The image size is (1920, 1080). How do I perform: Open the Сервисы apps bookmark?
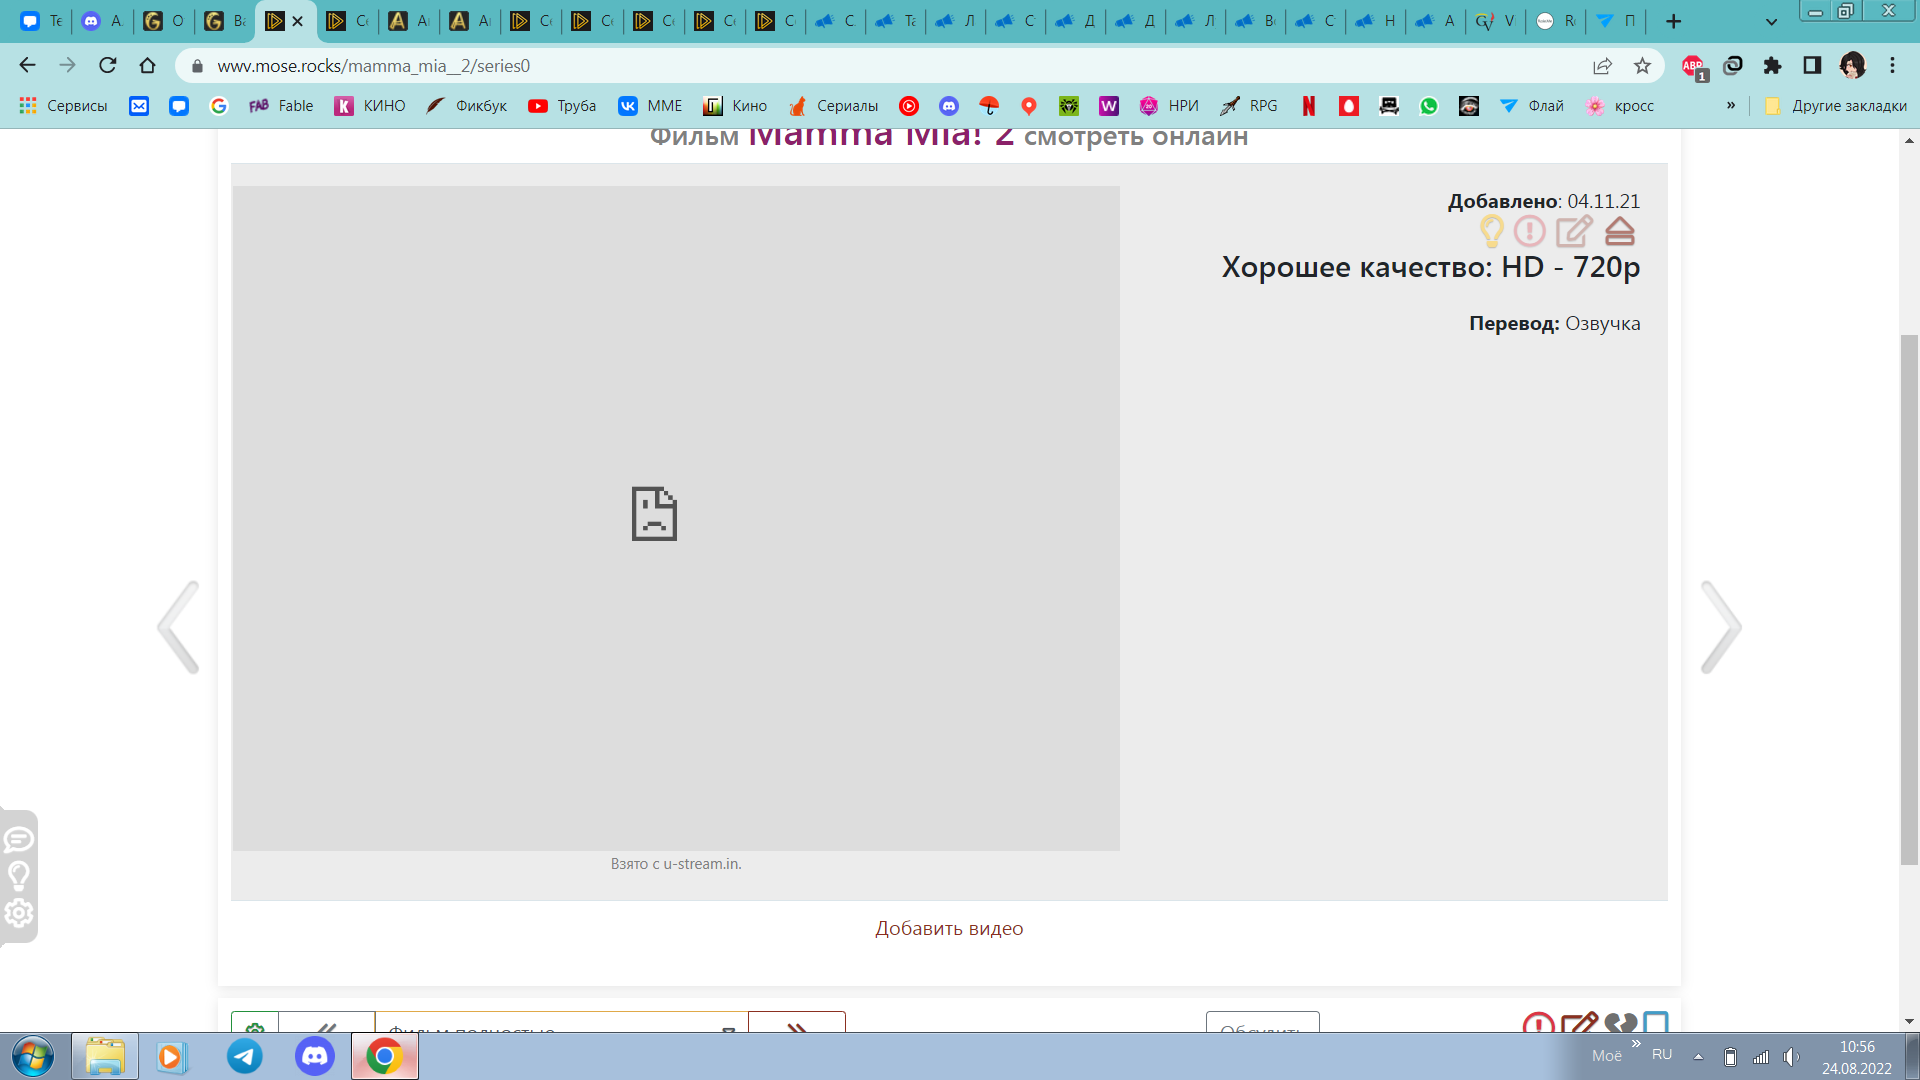63,106
